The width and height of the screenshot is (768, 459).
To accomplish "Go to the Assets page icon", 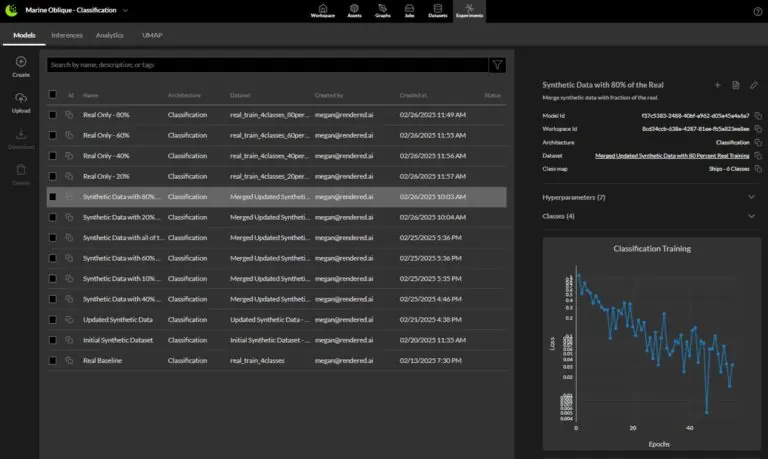I will pyautogui.click(x=354, y=10).
